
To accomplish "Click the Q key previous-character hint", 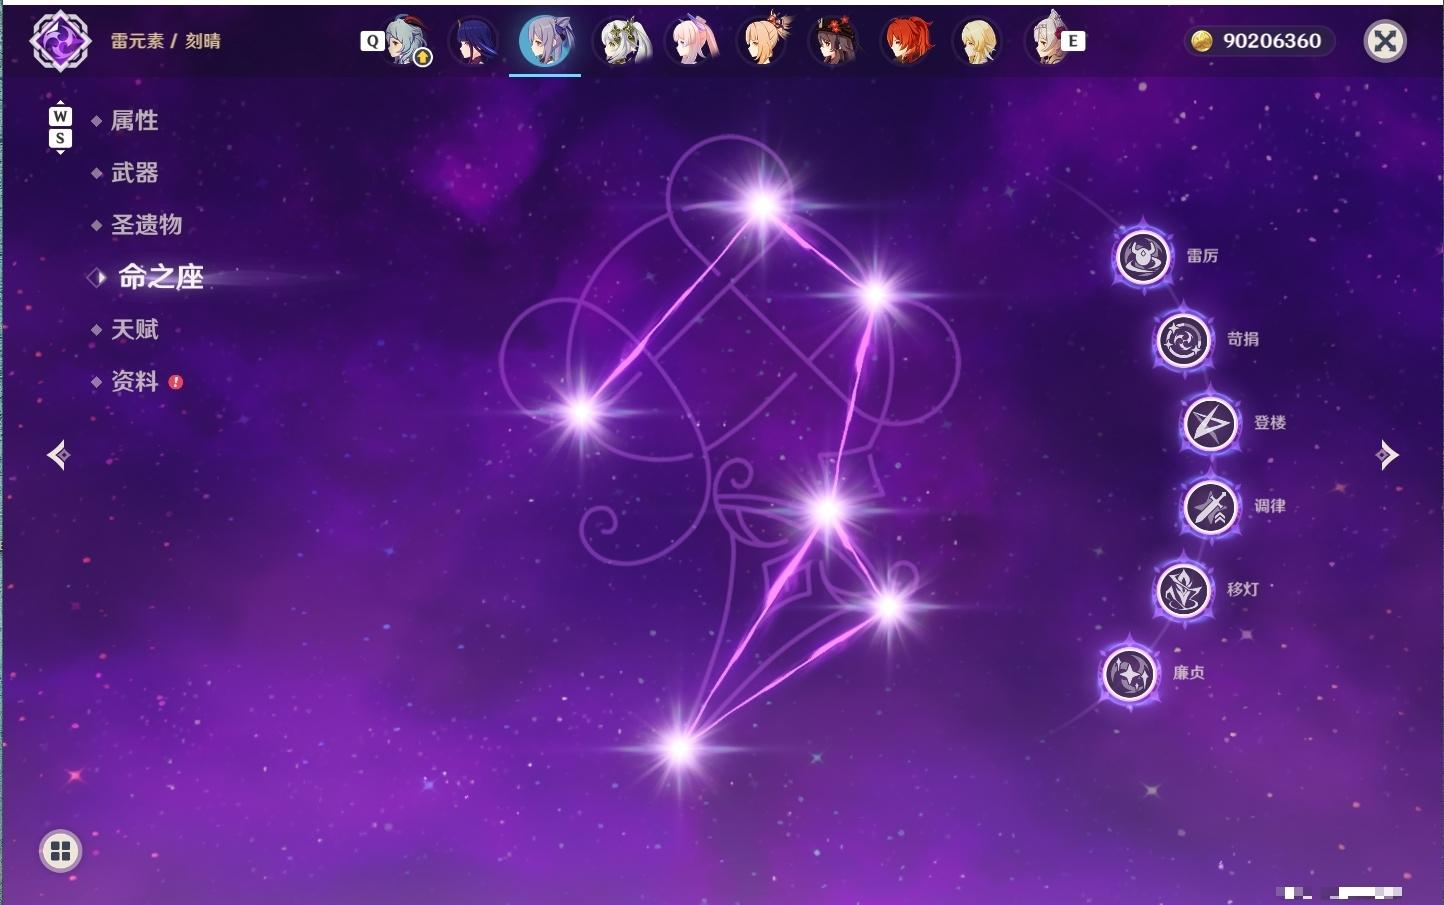I will 372,41.
